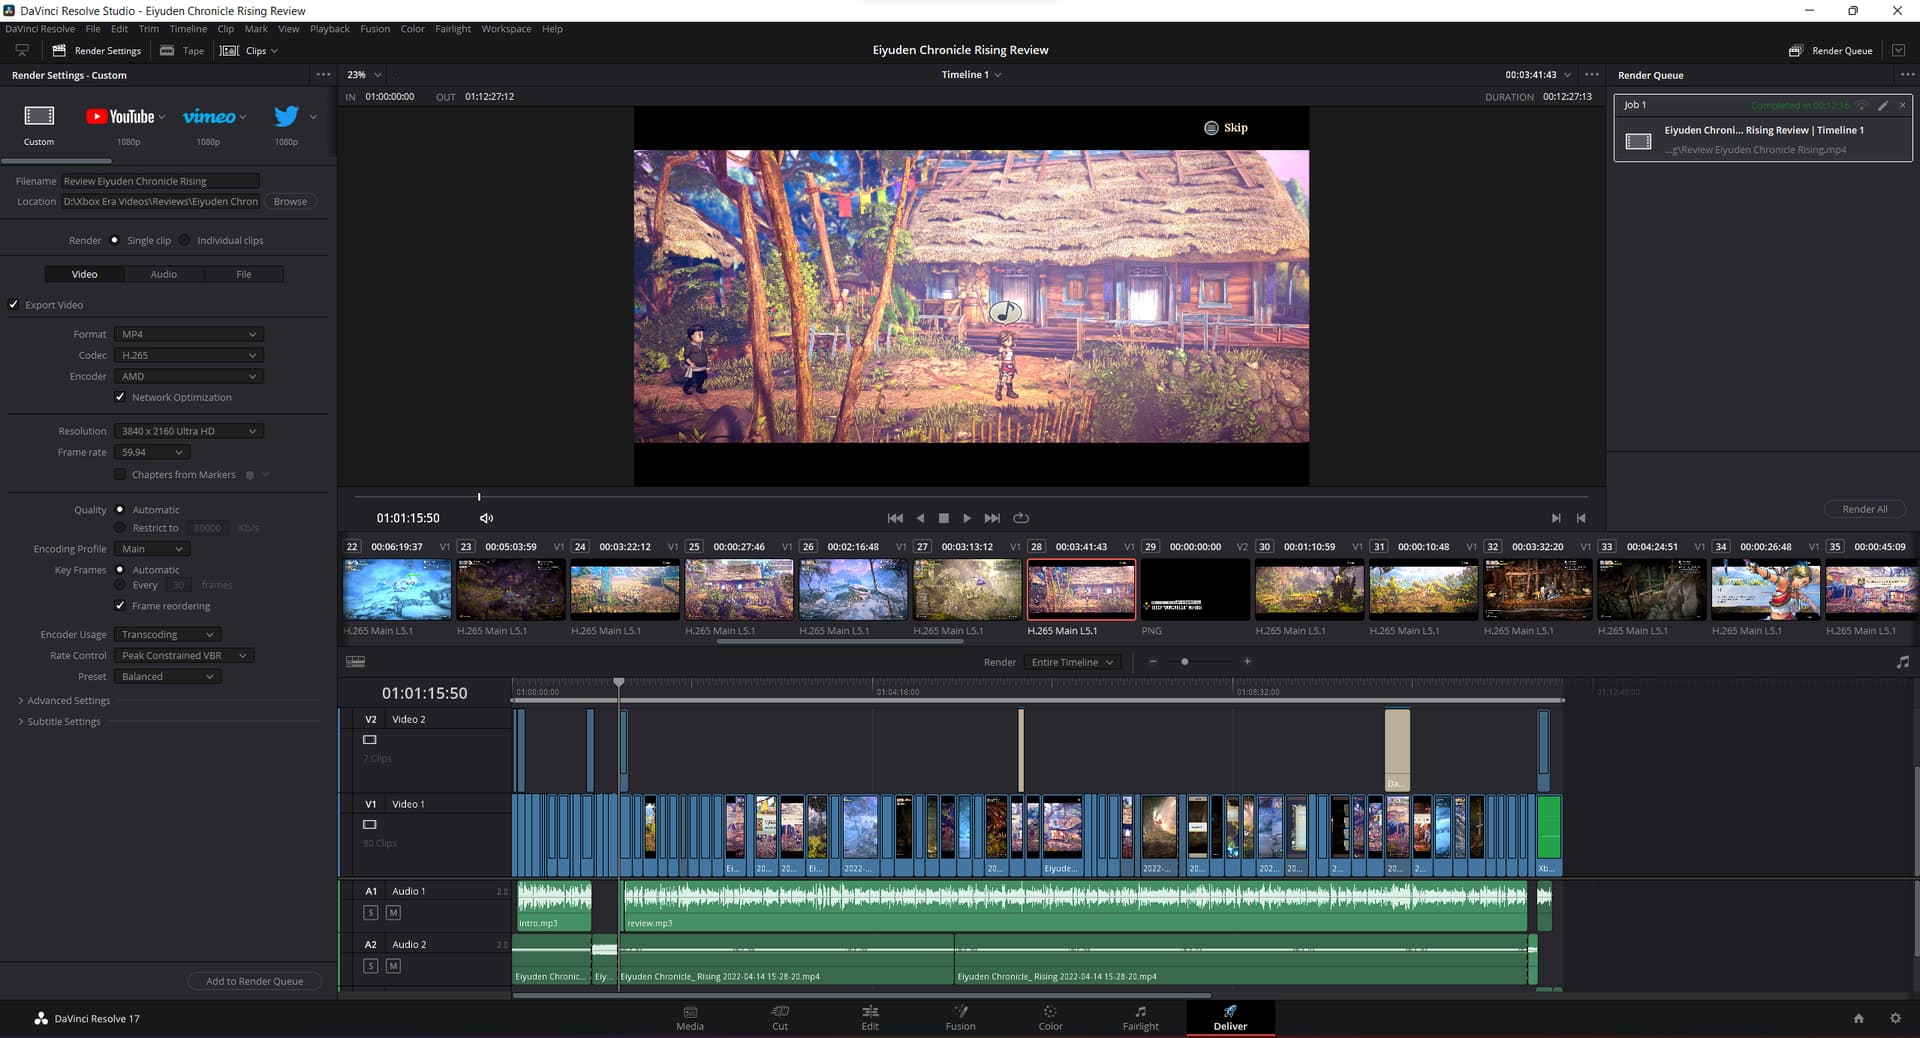Select clip thumbnail 28
Image resolution: width=1920 pixels, height=1038 pixels.
point(1081,590)
